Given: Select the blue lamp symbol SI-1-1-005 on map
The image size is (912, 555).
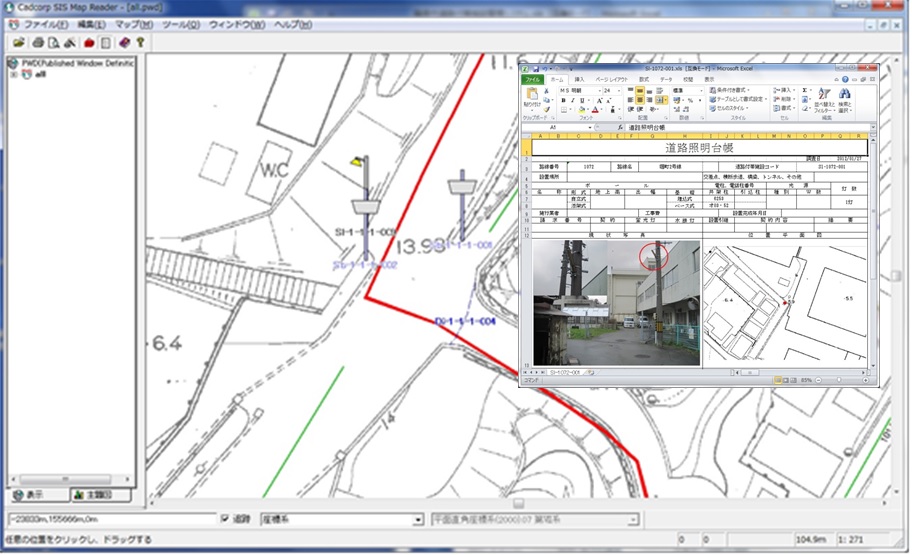Looking at the screenshot, I should pyautogui.click(x=462, y=189).
